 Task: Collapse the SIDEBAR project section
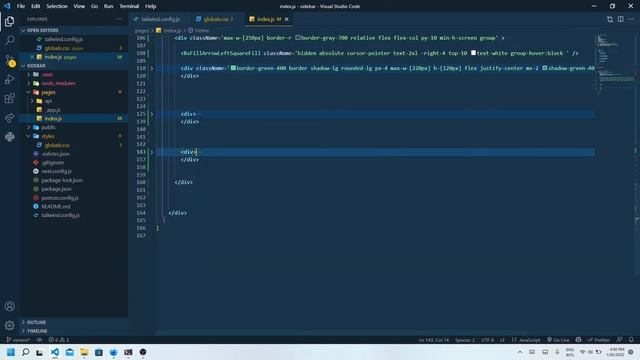click(x=36, y=65)
